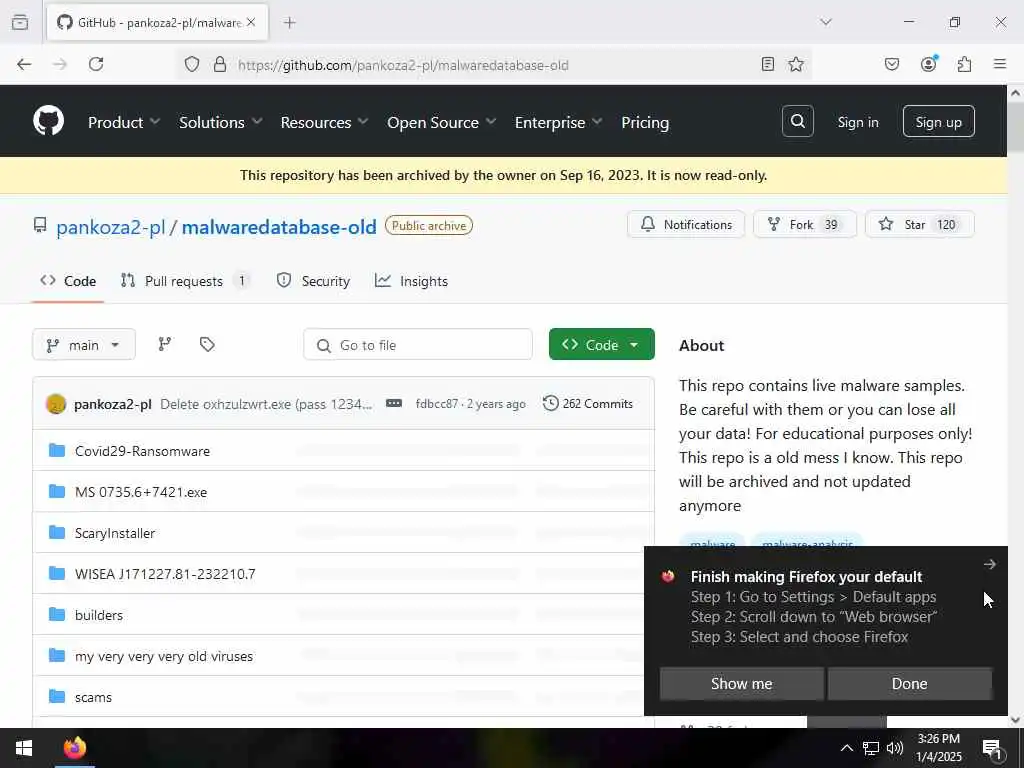The image size is (1024, 768).
Task: Open the ScaryInstaller folder
Action: 115,534
